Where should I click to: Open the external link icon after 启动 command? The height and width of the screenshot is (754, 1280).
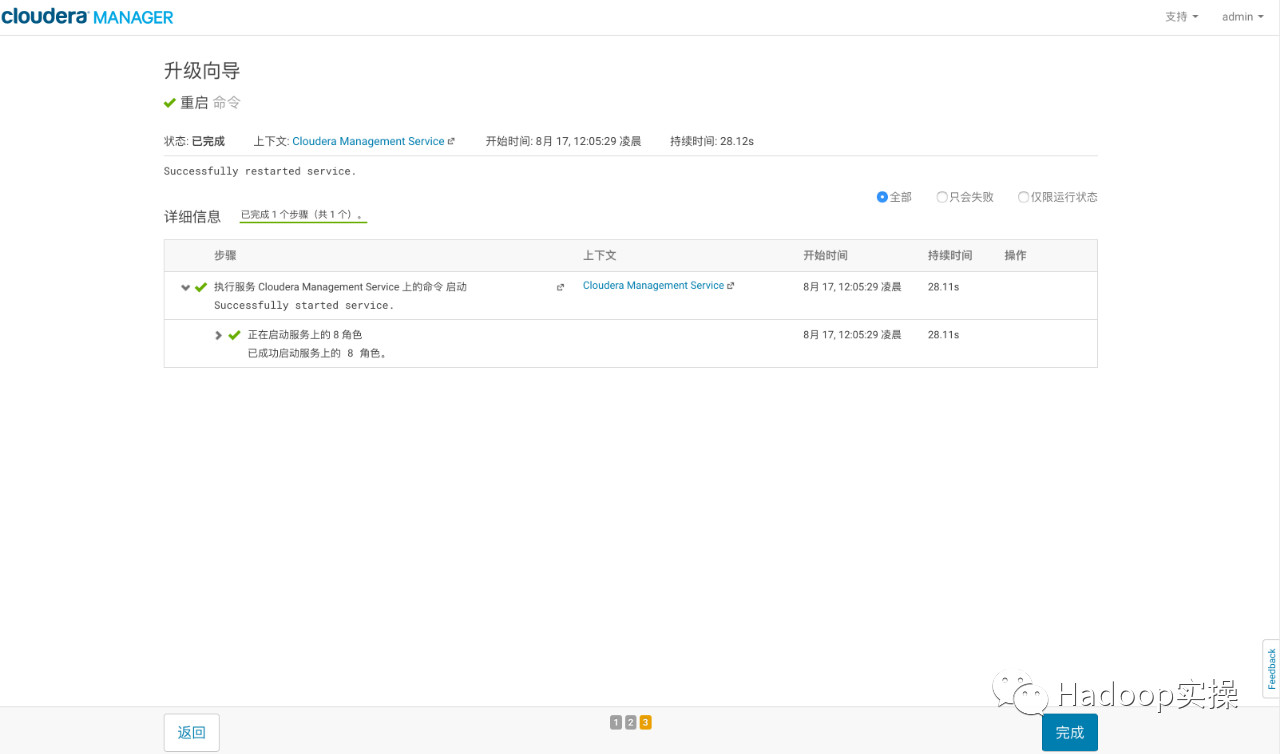coord(560,287)
